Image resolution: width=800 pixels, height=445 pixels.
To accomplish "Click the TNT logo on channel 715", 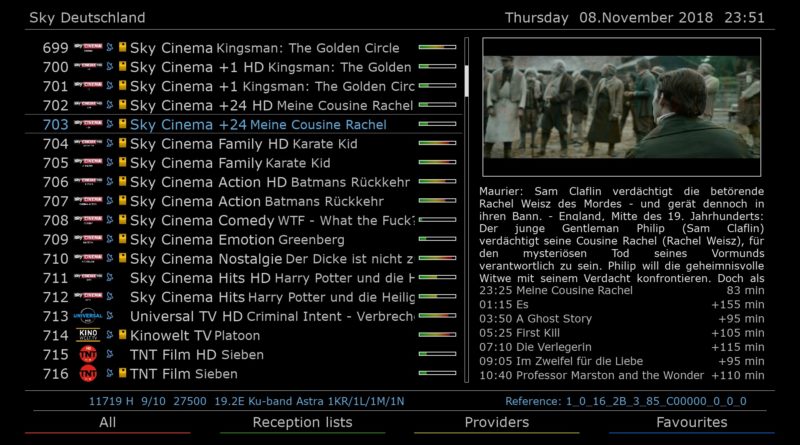I will click(88, 354).
